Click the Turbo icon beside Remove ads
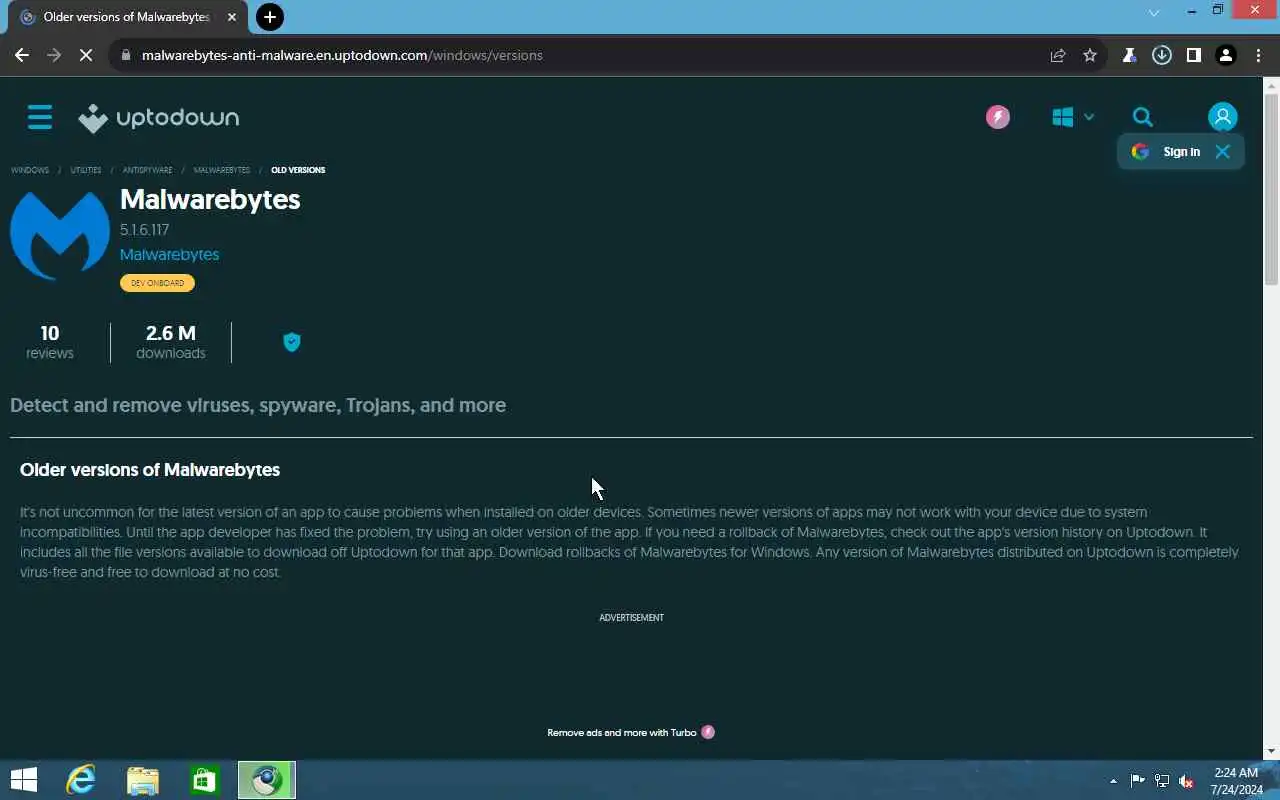1280x800 pixels. [x=708, y=732]
